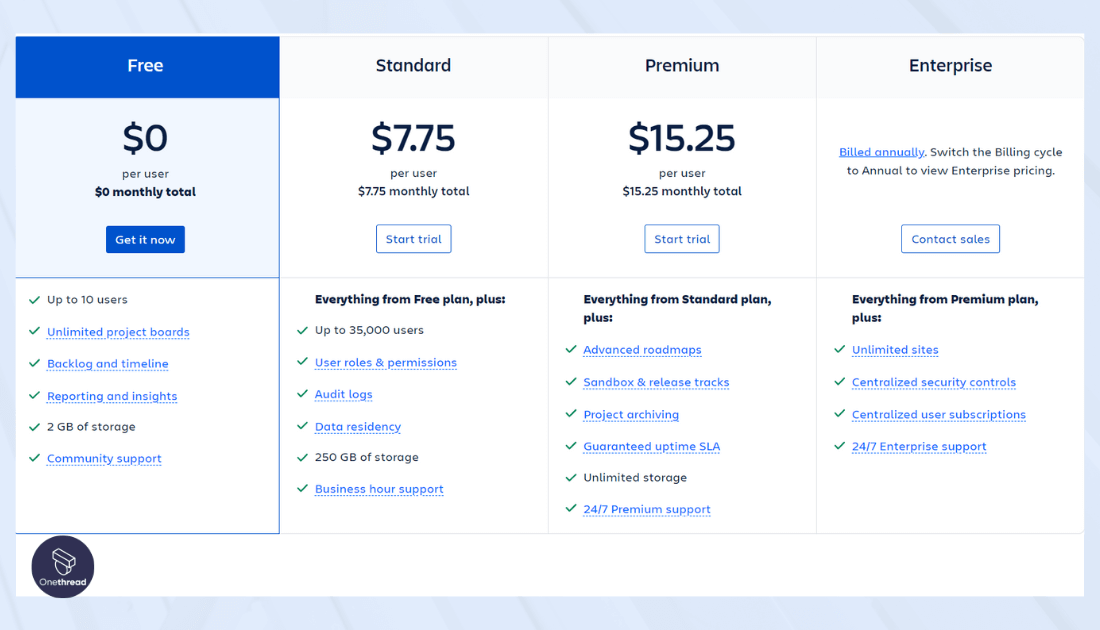Open the Billed annually link
1100x630 pixels.
pyautogui.click(x=881, y=152)
